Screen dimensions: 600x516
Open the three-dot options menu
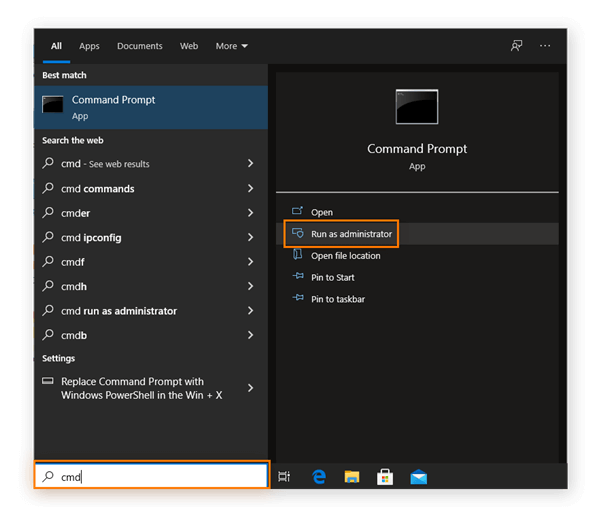click(x=545, y=46)
